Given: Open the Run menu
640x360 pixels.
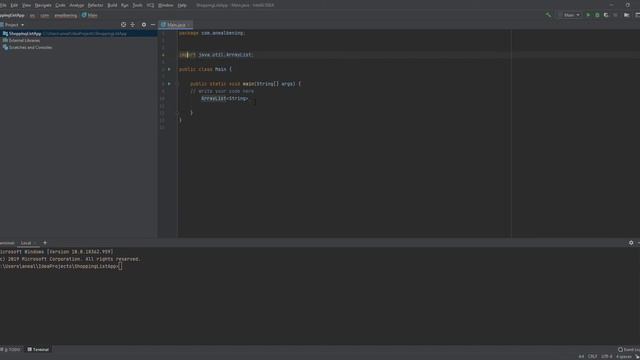Looking at the screenshot, I should tap(124, 5).
